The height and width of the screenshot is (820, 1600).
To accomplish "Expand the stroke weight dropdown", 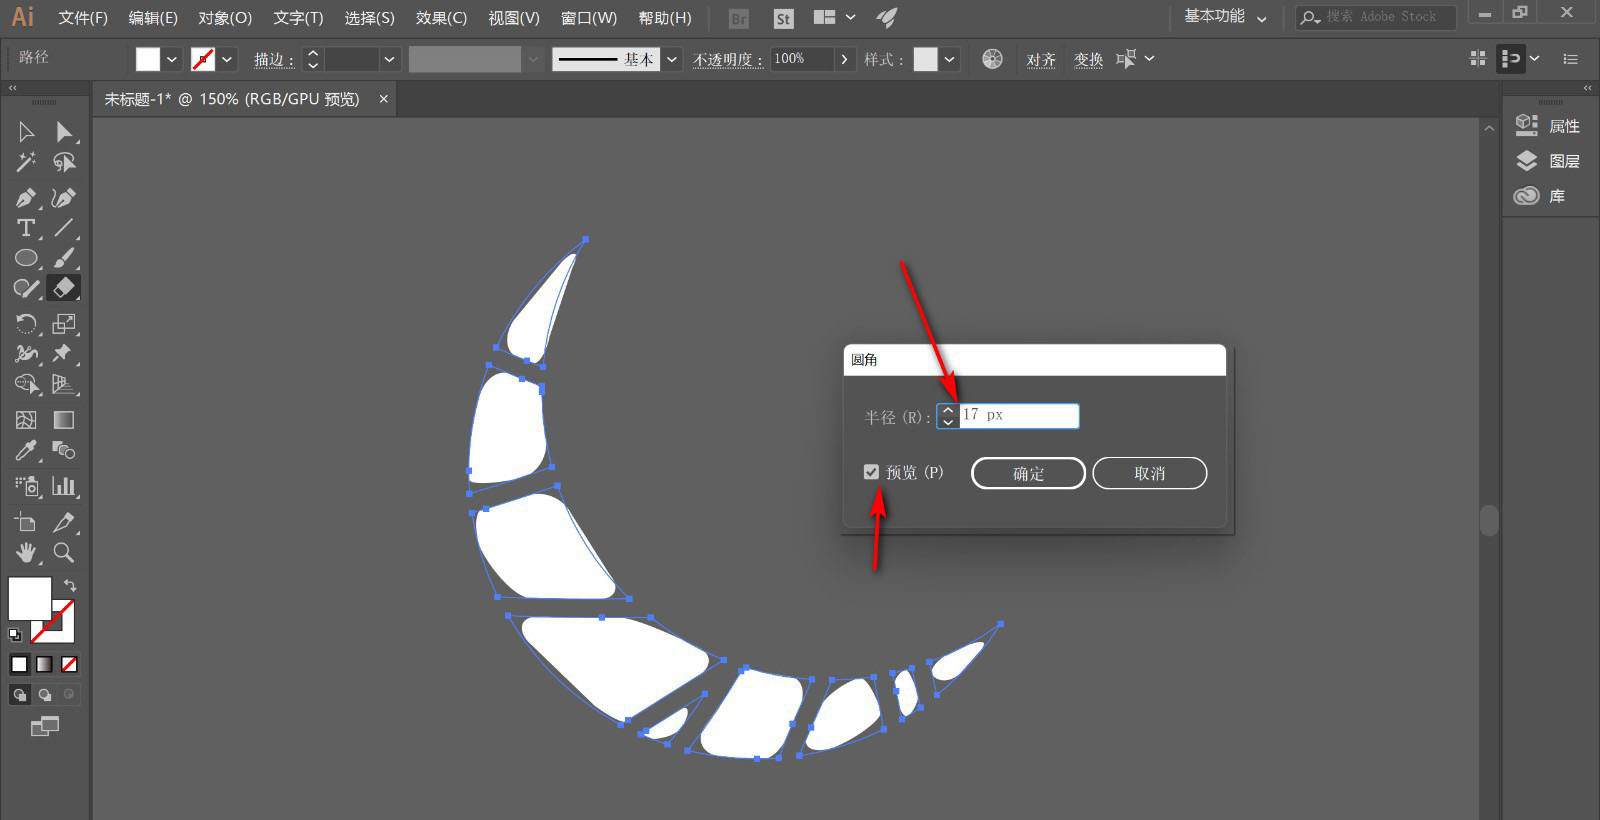I will [390, 60].
